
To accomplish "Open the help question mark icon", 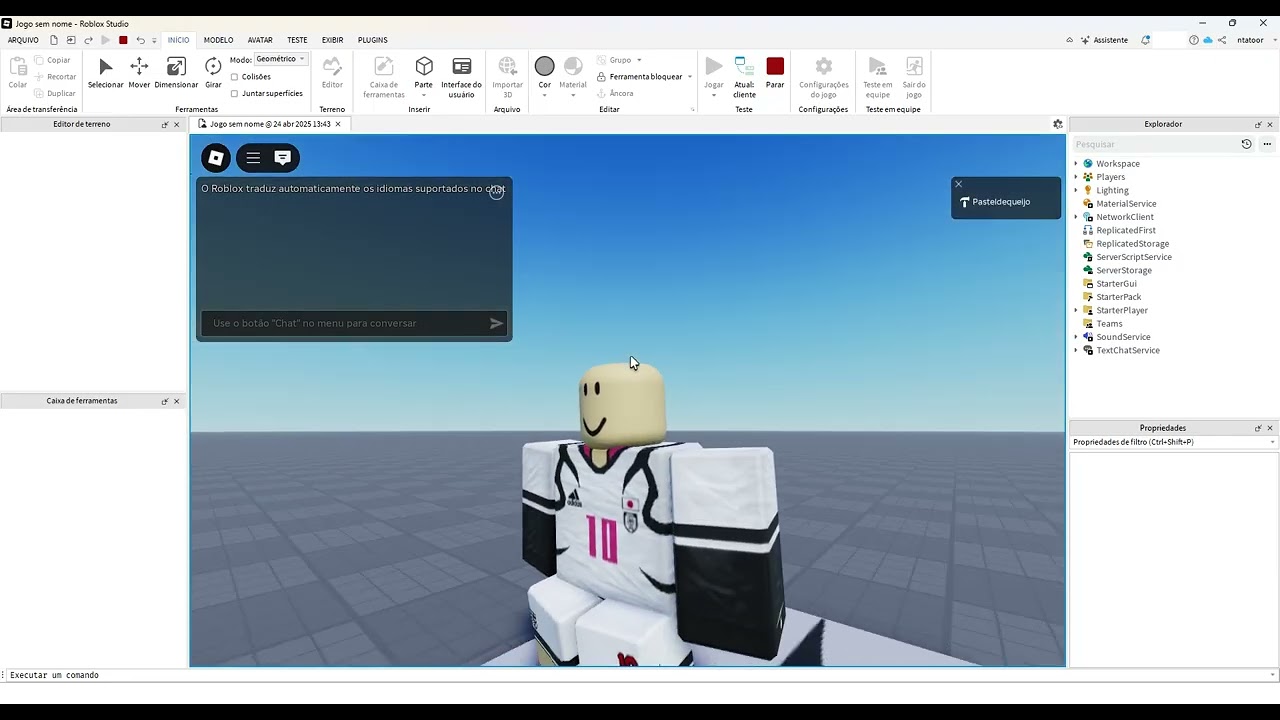I will point(1194,40).
